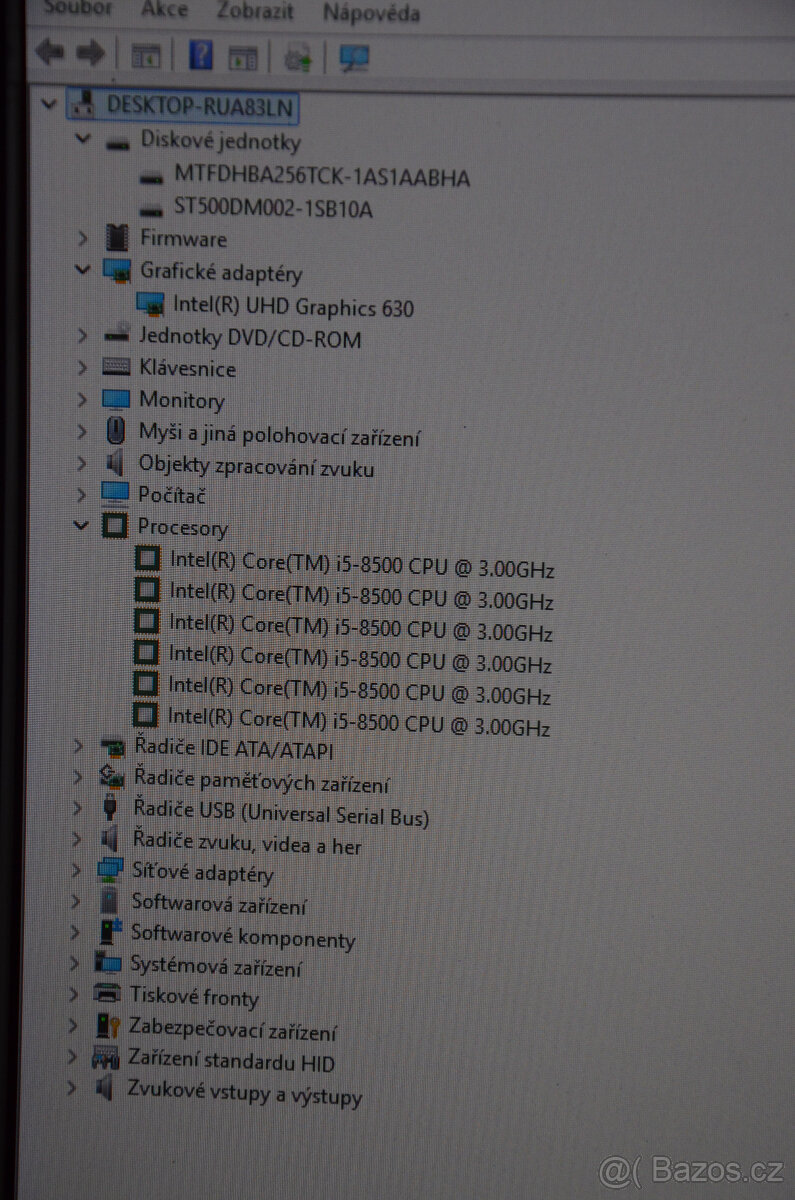
Task: Open the Zobrazit menu
Action: (x=255, y=11)
